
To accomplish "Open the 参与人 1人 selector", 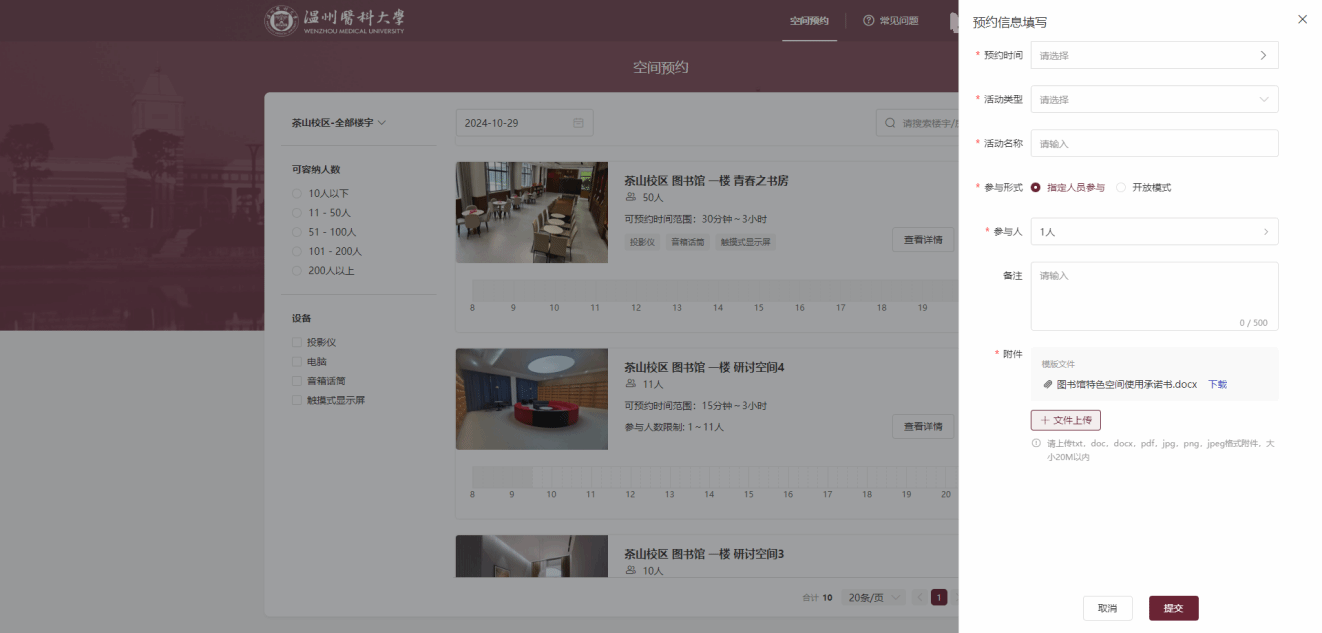I will (x=1154, y=232).
